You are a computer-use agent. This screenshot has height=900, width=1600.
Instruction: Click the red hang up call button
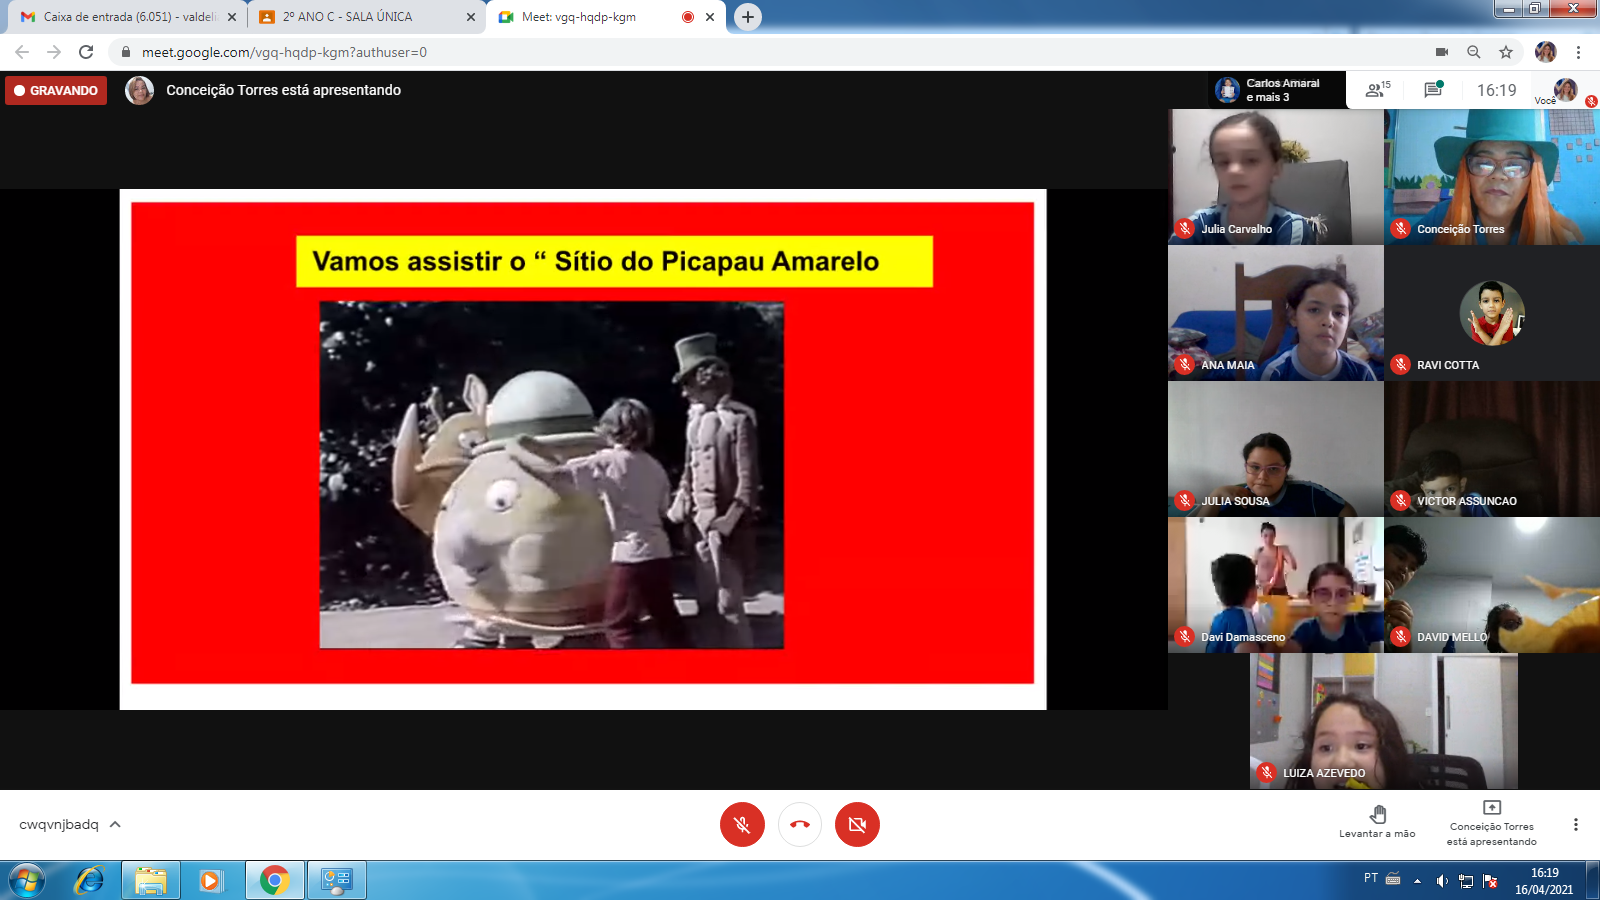800,825
